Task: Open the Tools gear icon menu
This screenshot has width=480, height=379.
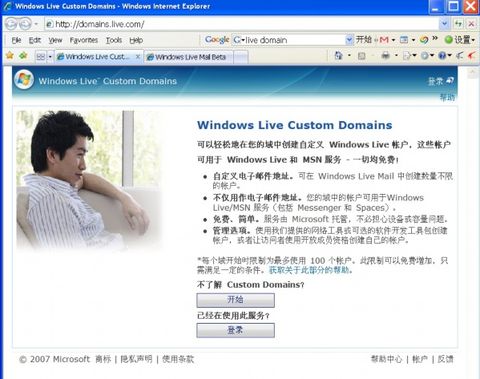Action: tap(427, 56)
